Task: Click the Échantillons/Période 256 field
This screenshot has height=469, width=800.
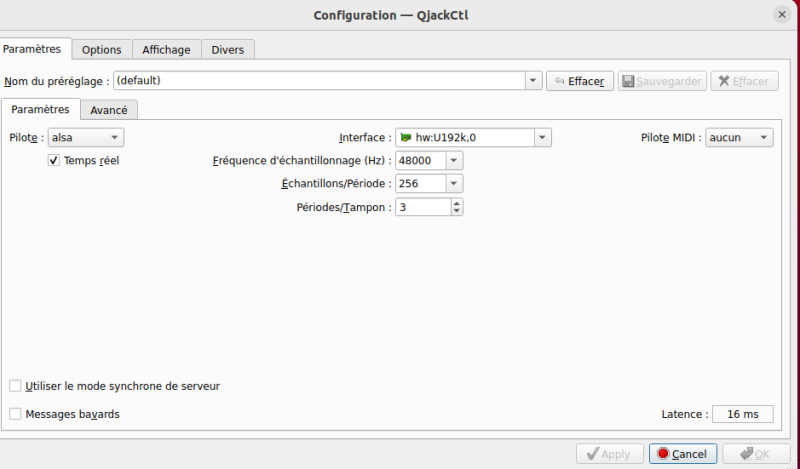Action: 421,183
